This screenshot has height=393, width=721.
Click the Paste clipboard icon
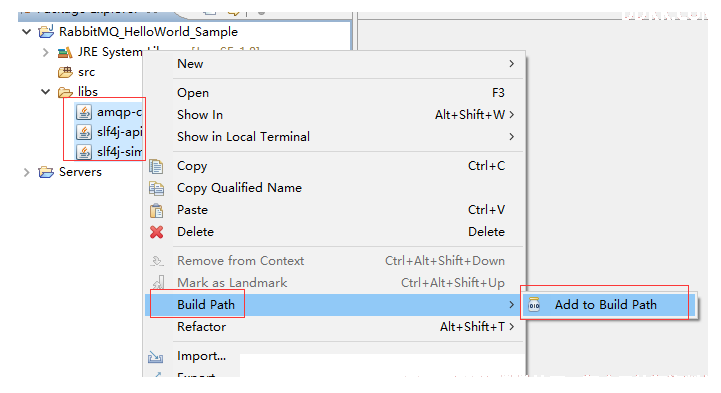point(156,211)
